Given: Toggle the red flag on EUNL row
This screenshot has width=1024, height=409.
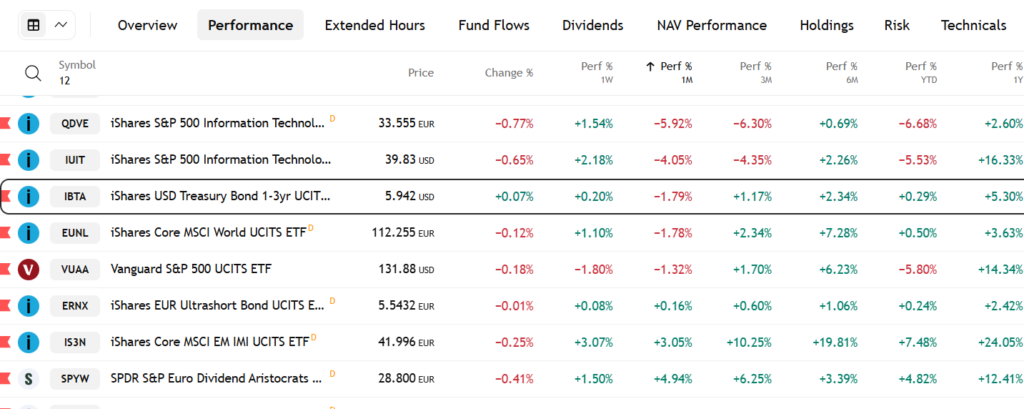Looking at the screenshot, I should [5, 233].
